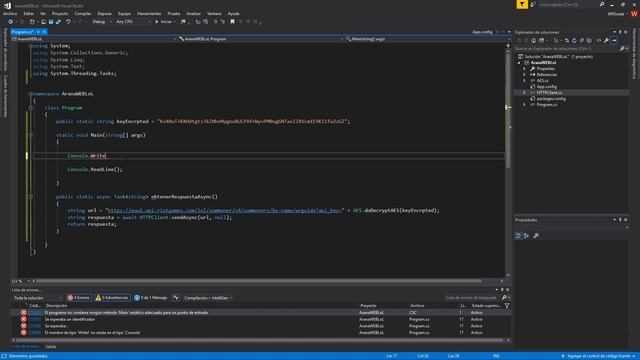This screenshot has width=640, height=360.
Task: Toggle the 0 de 1 Mensaje filter
Action: (151, 298)
